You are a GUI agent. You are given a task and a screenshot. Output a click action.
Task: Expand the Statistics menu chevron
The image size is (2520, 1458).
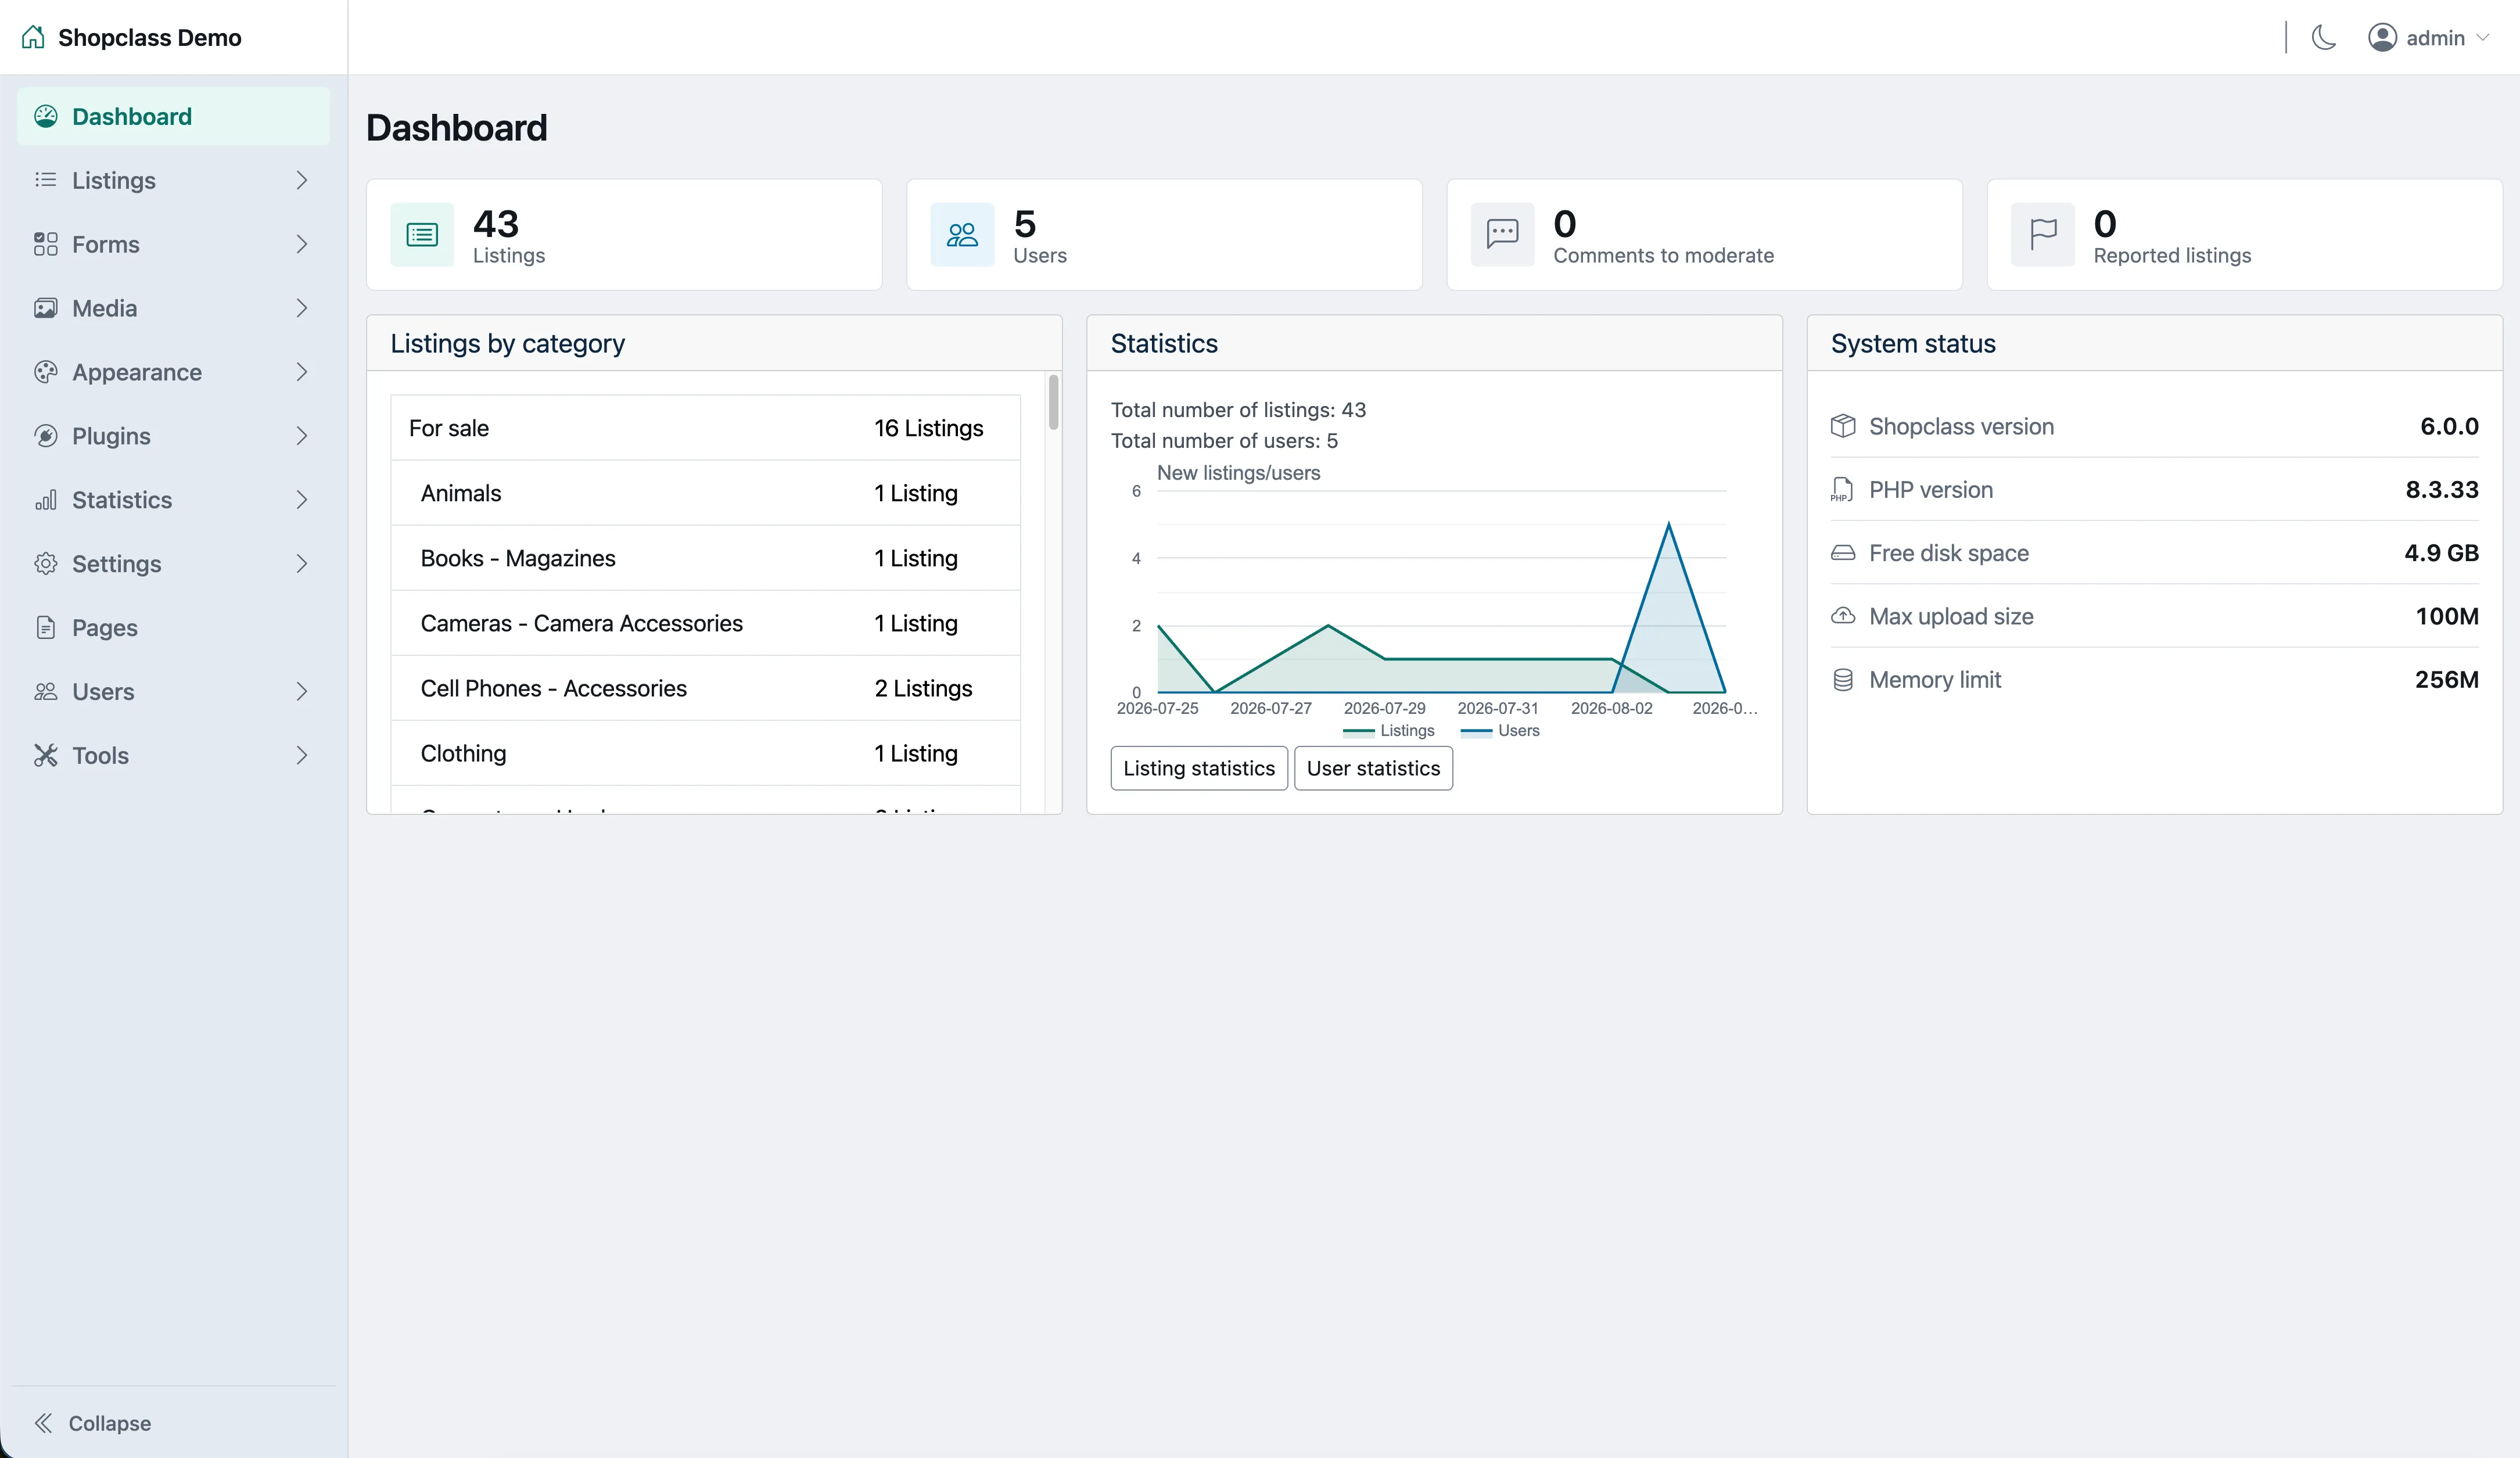[x=301, y=500]
